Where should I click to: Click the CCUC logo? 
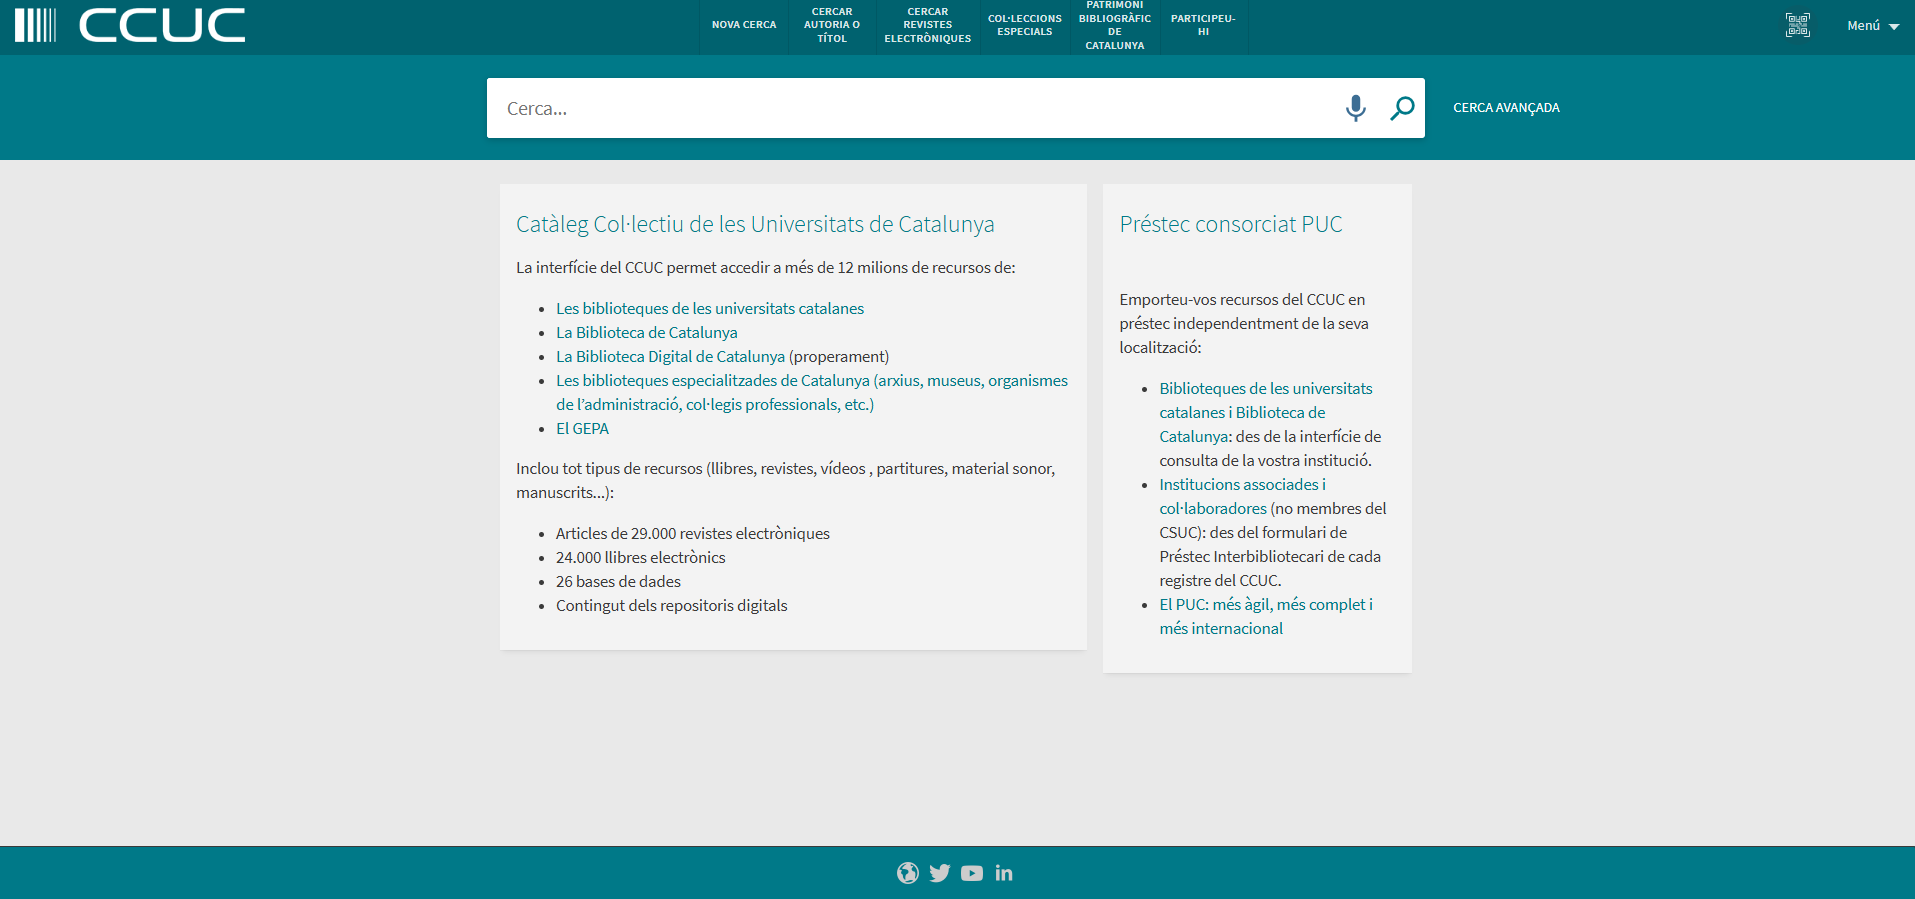point(130,26)
